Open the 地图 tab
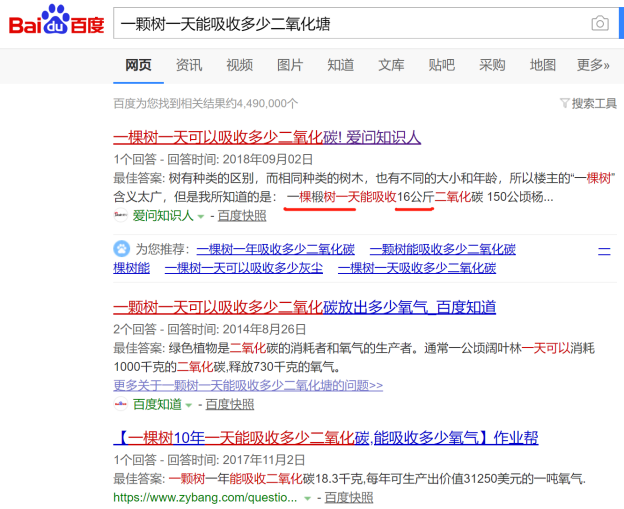624x509 pixels. (x=543, y=65)
